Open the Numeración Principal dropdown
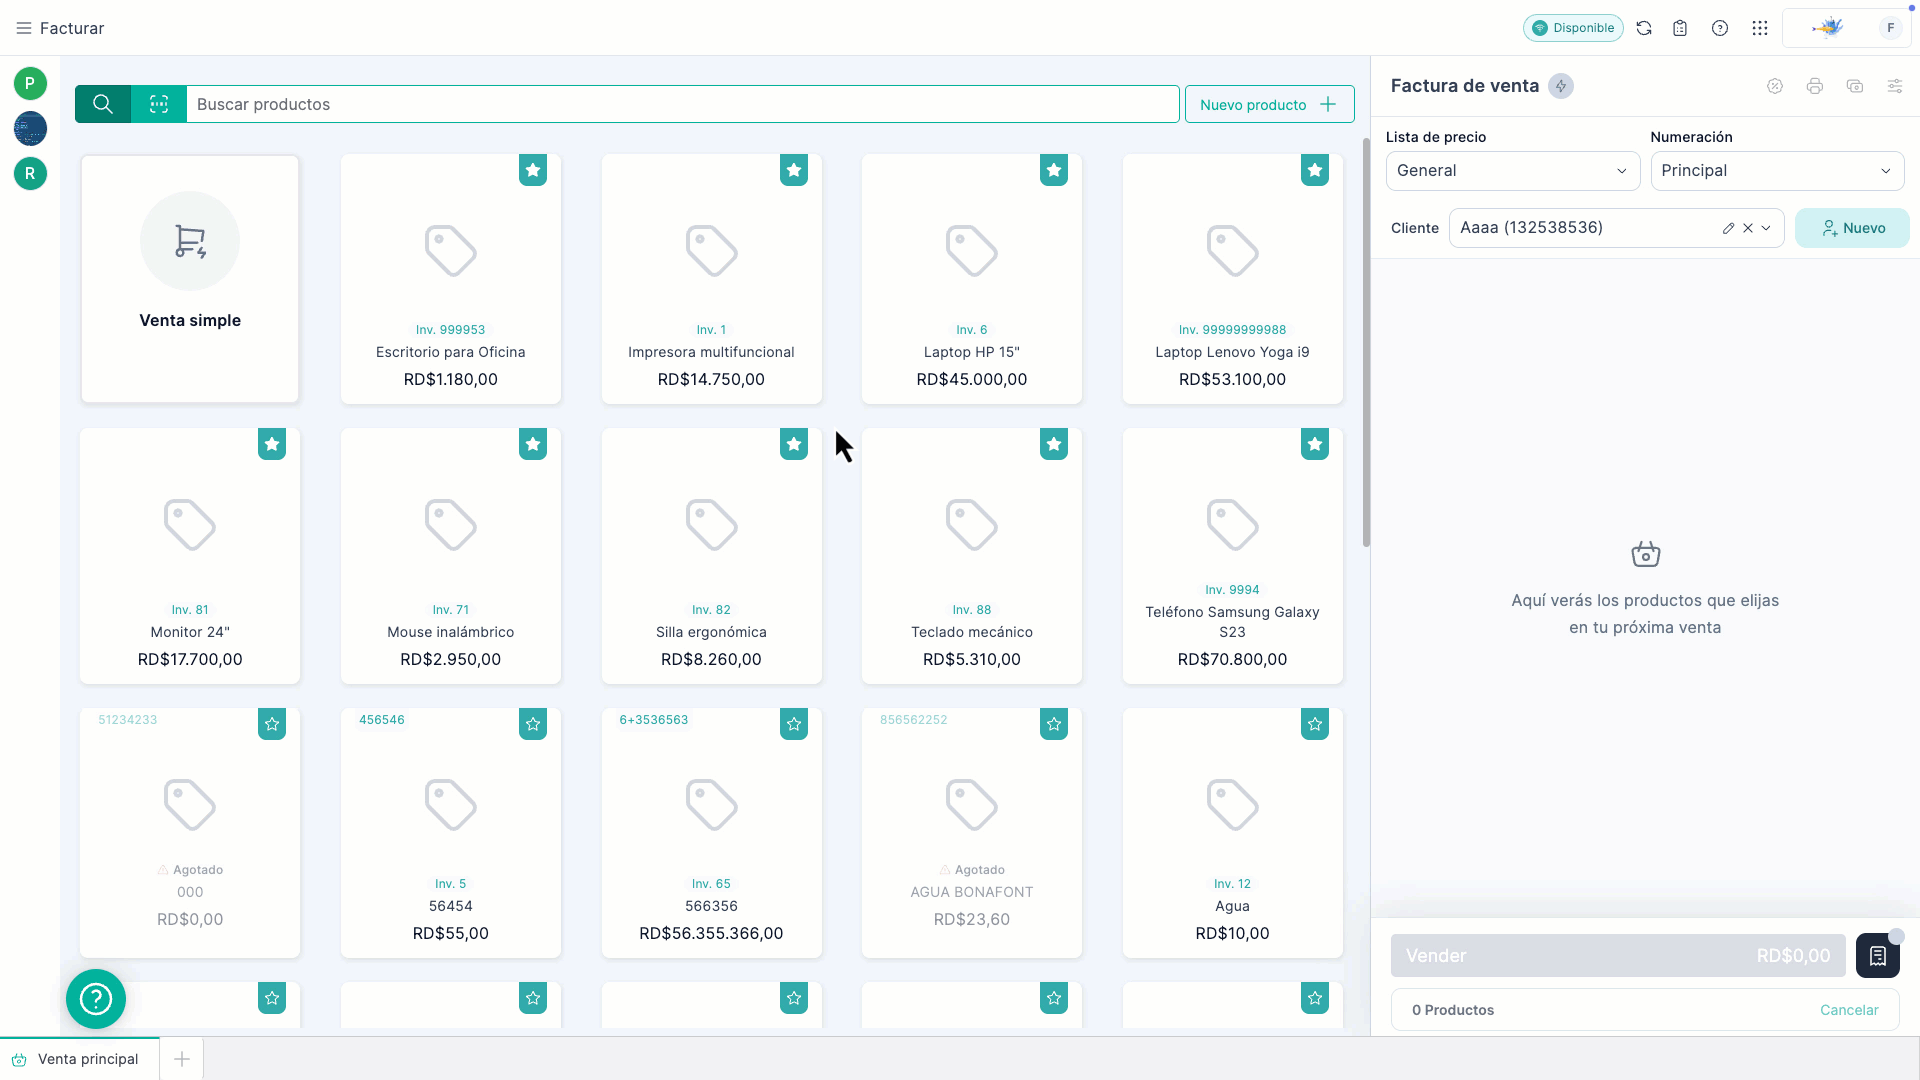1920x1080 pixels. [1776, 171]
